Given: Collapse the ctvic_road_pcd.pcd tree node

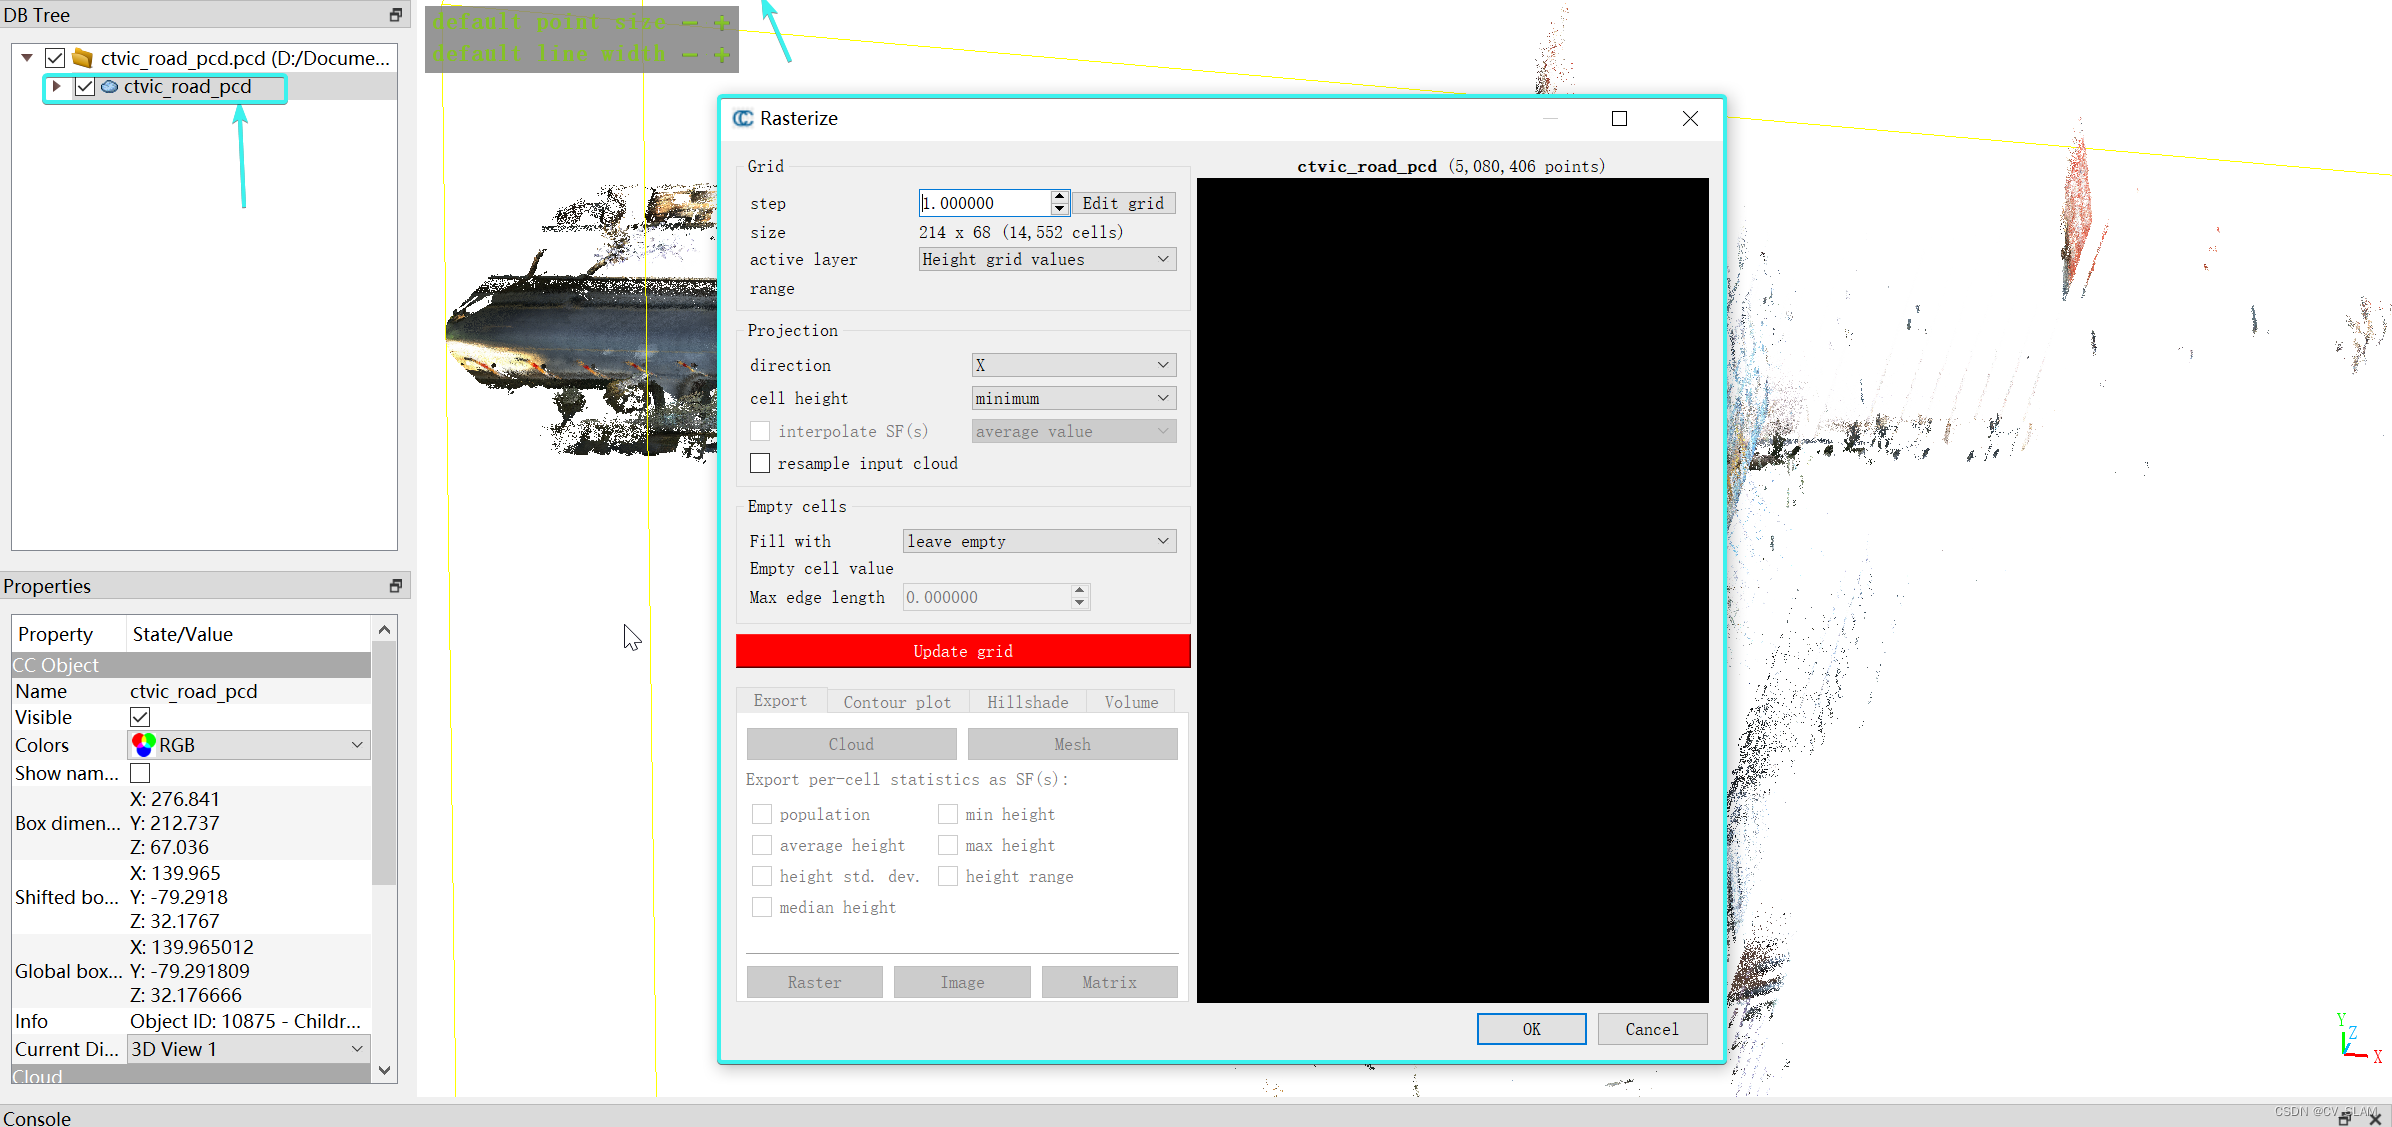Looking at the screenshot, I should pos(27,57).
